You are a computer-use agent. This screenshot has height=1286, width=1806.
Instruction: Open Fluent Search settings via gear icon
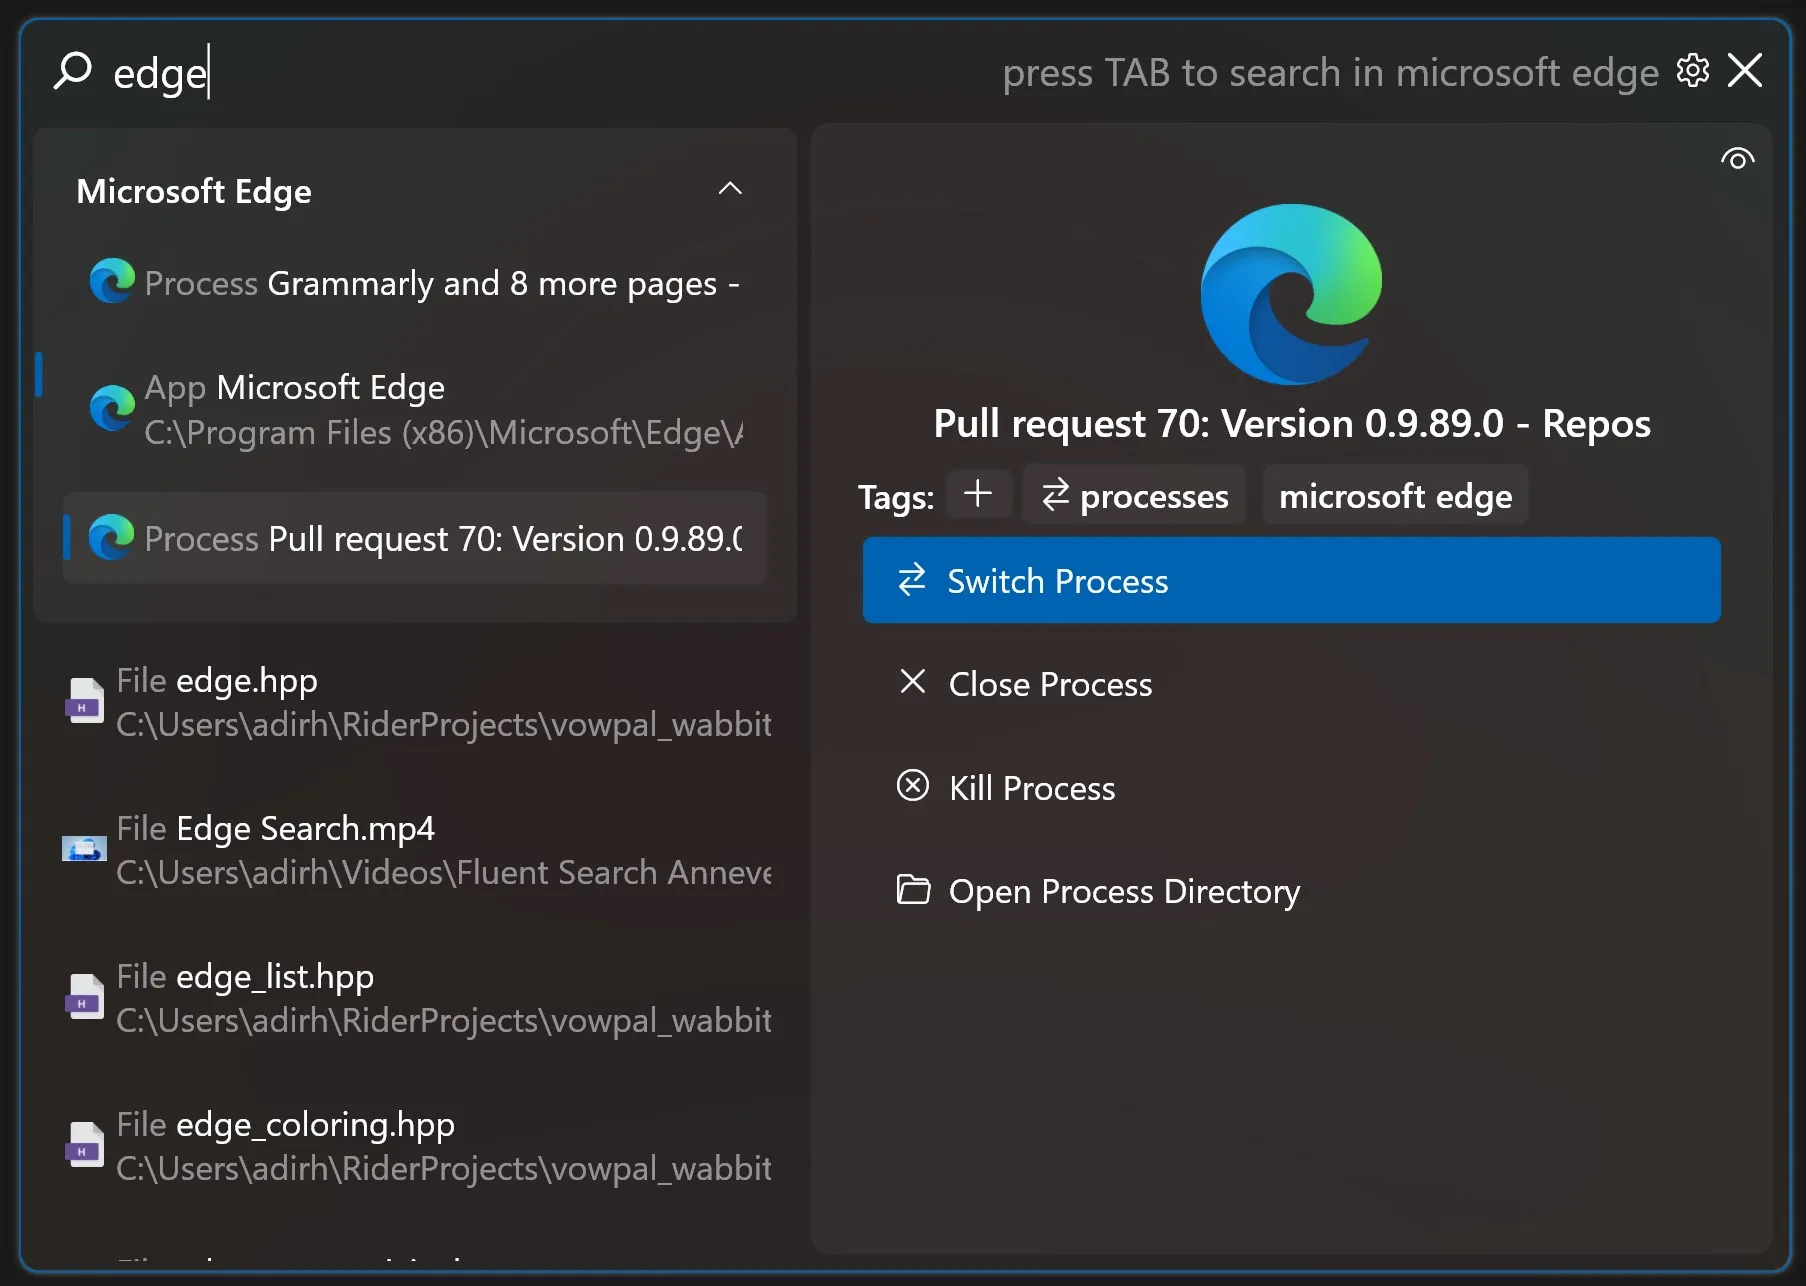pyautogui.click(x=1692, y=71)
